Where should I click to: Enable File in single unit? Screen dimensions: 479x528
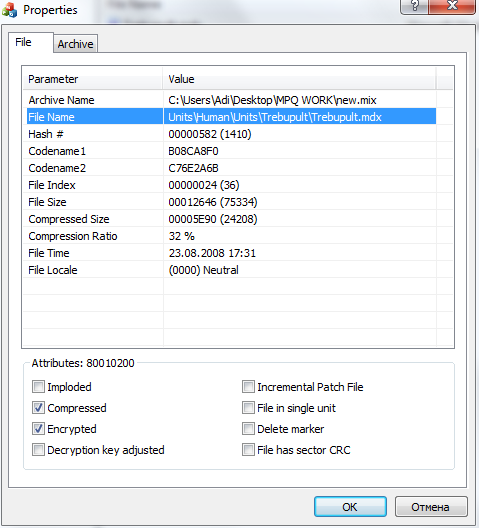click(248, 408)
